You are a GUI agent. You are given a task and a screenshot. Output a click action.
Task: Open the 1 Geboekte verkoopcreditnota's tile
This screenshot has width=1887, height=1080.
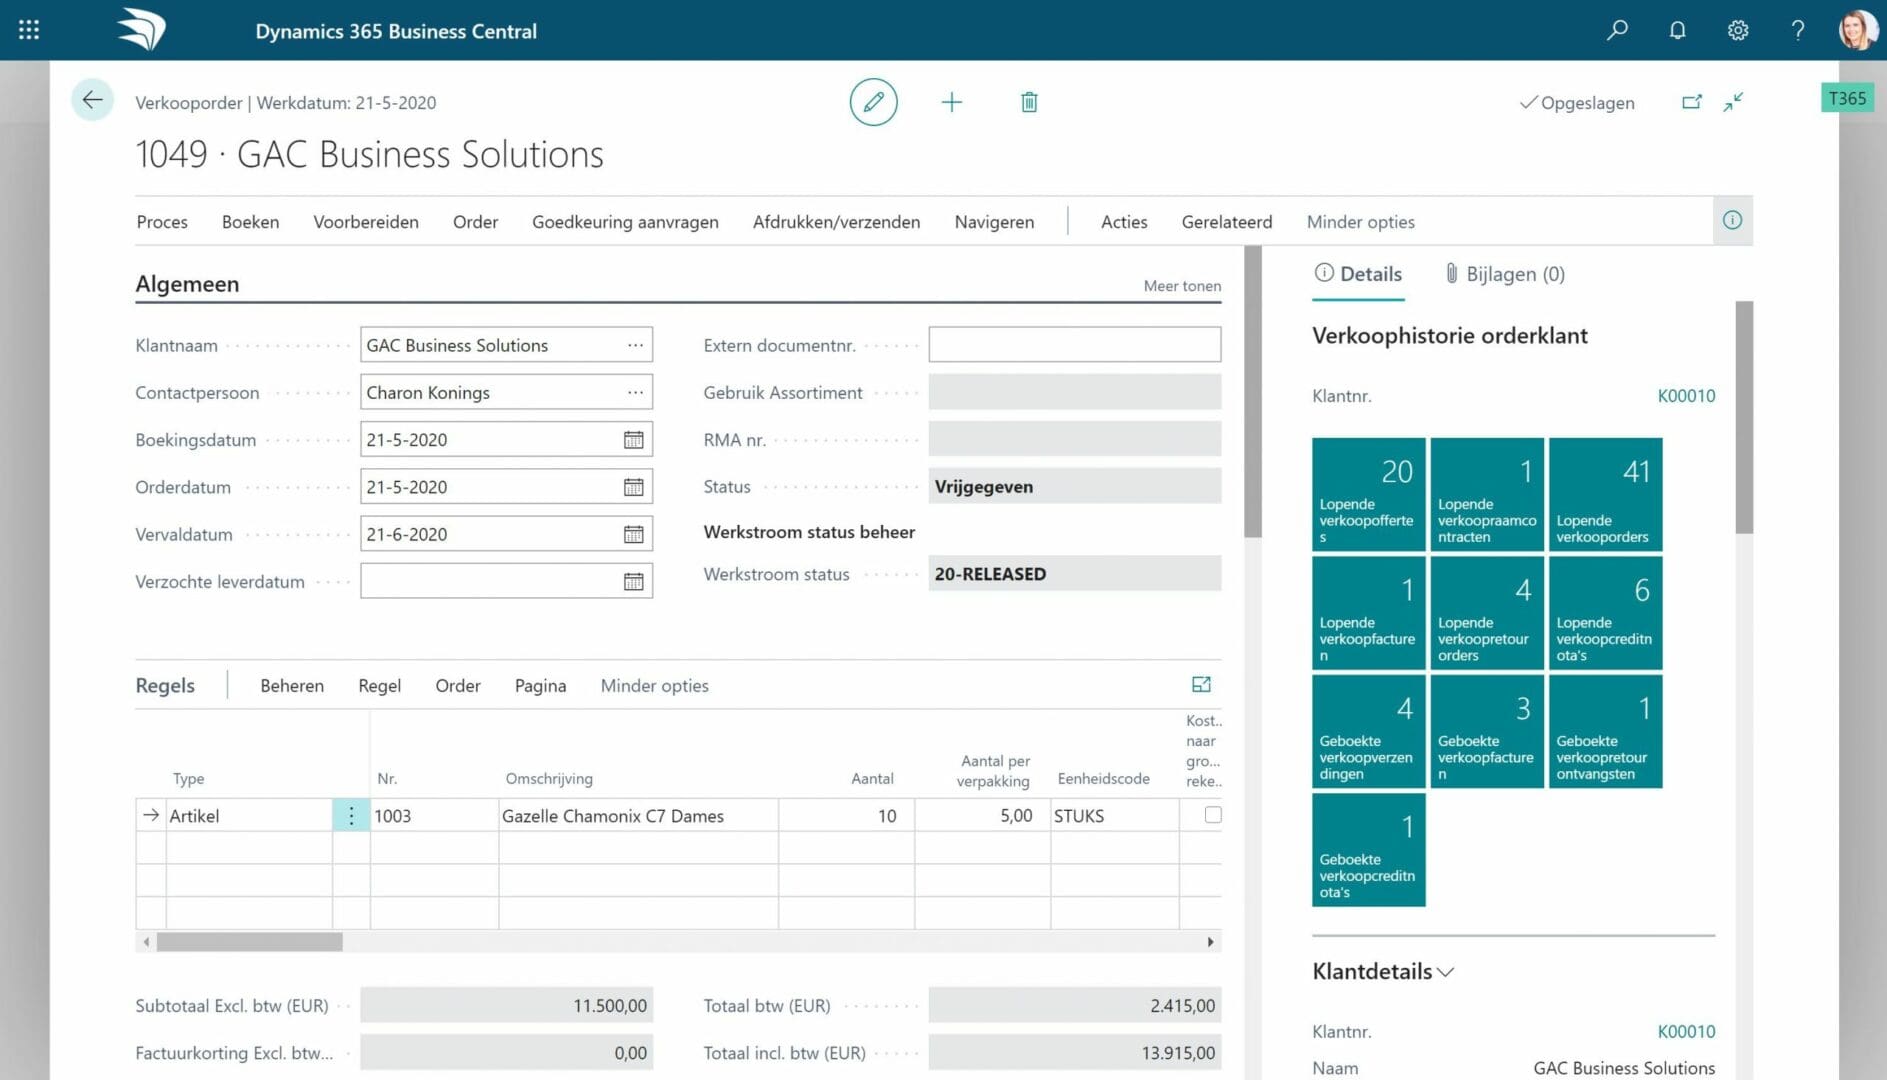coord(1369,850)
